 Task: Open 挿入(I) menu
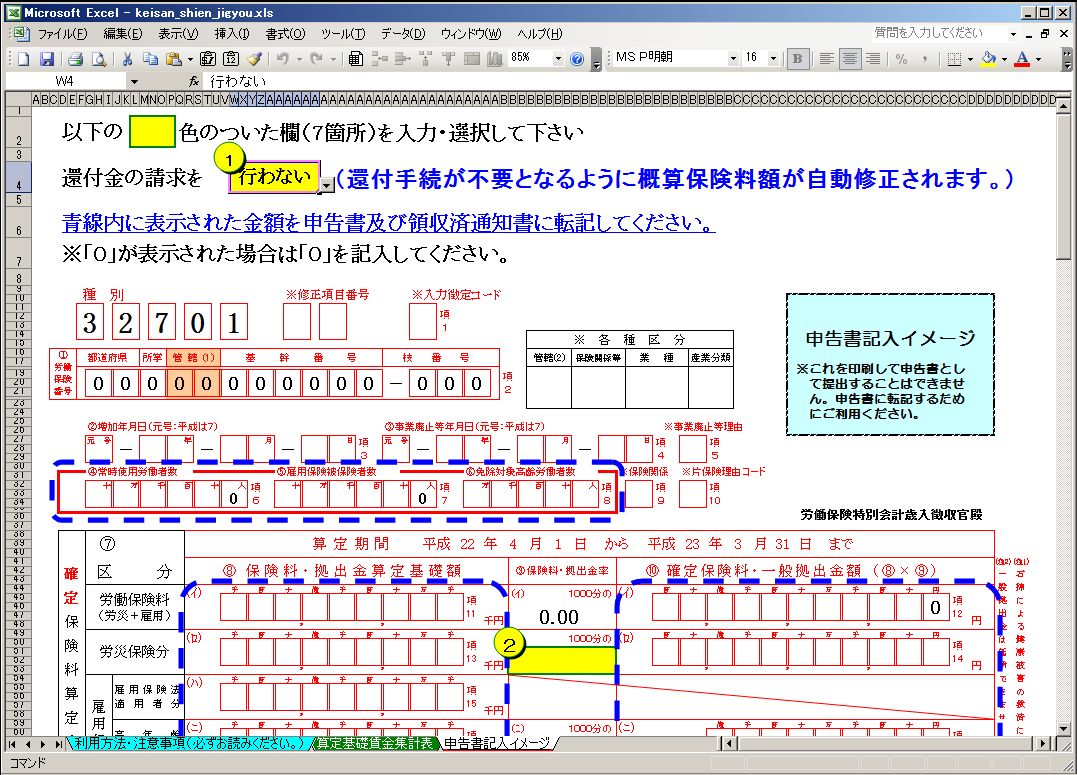click(232, 33)
